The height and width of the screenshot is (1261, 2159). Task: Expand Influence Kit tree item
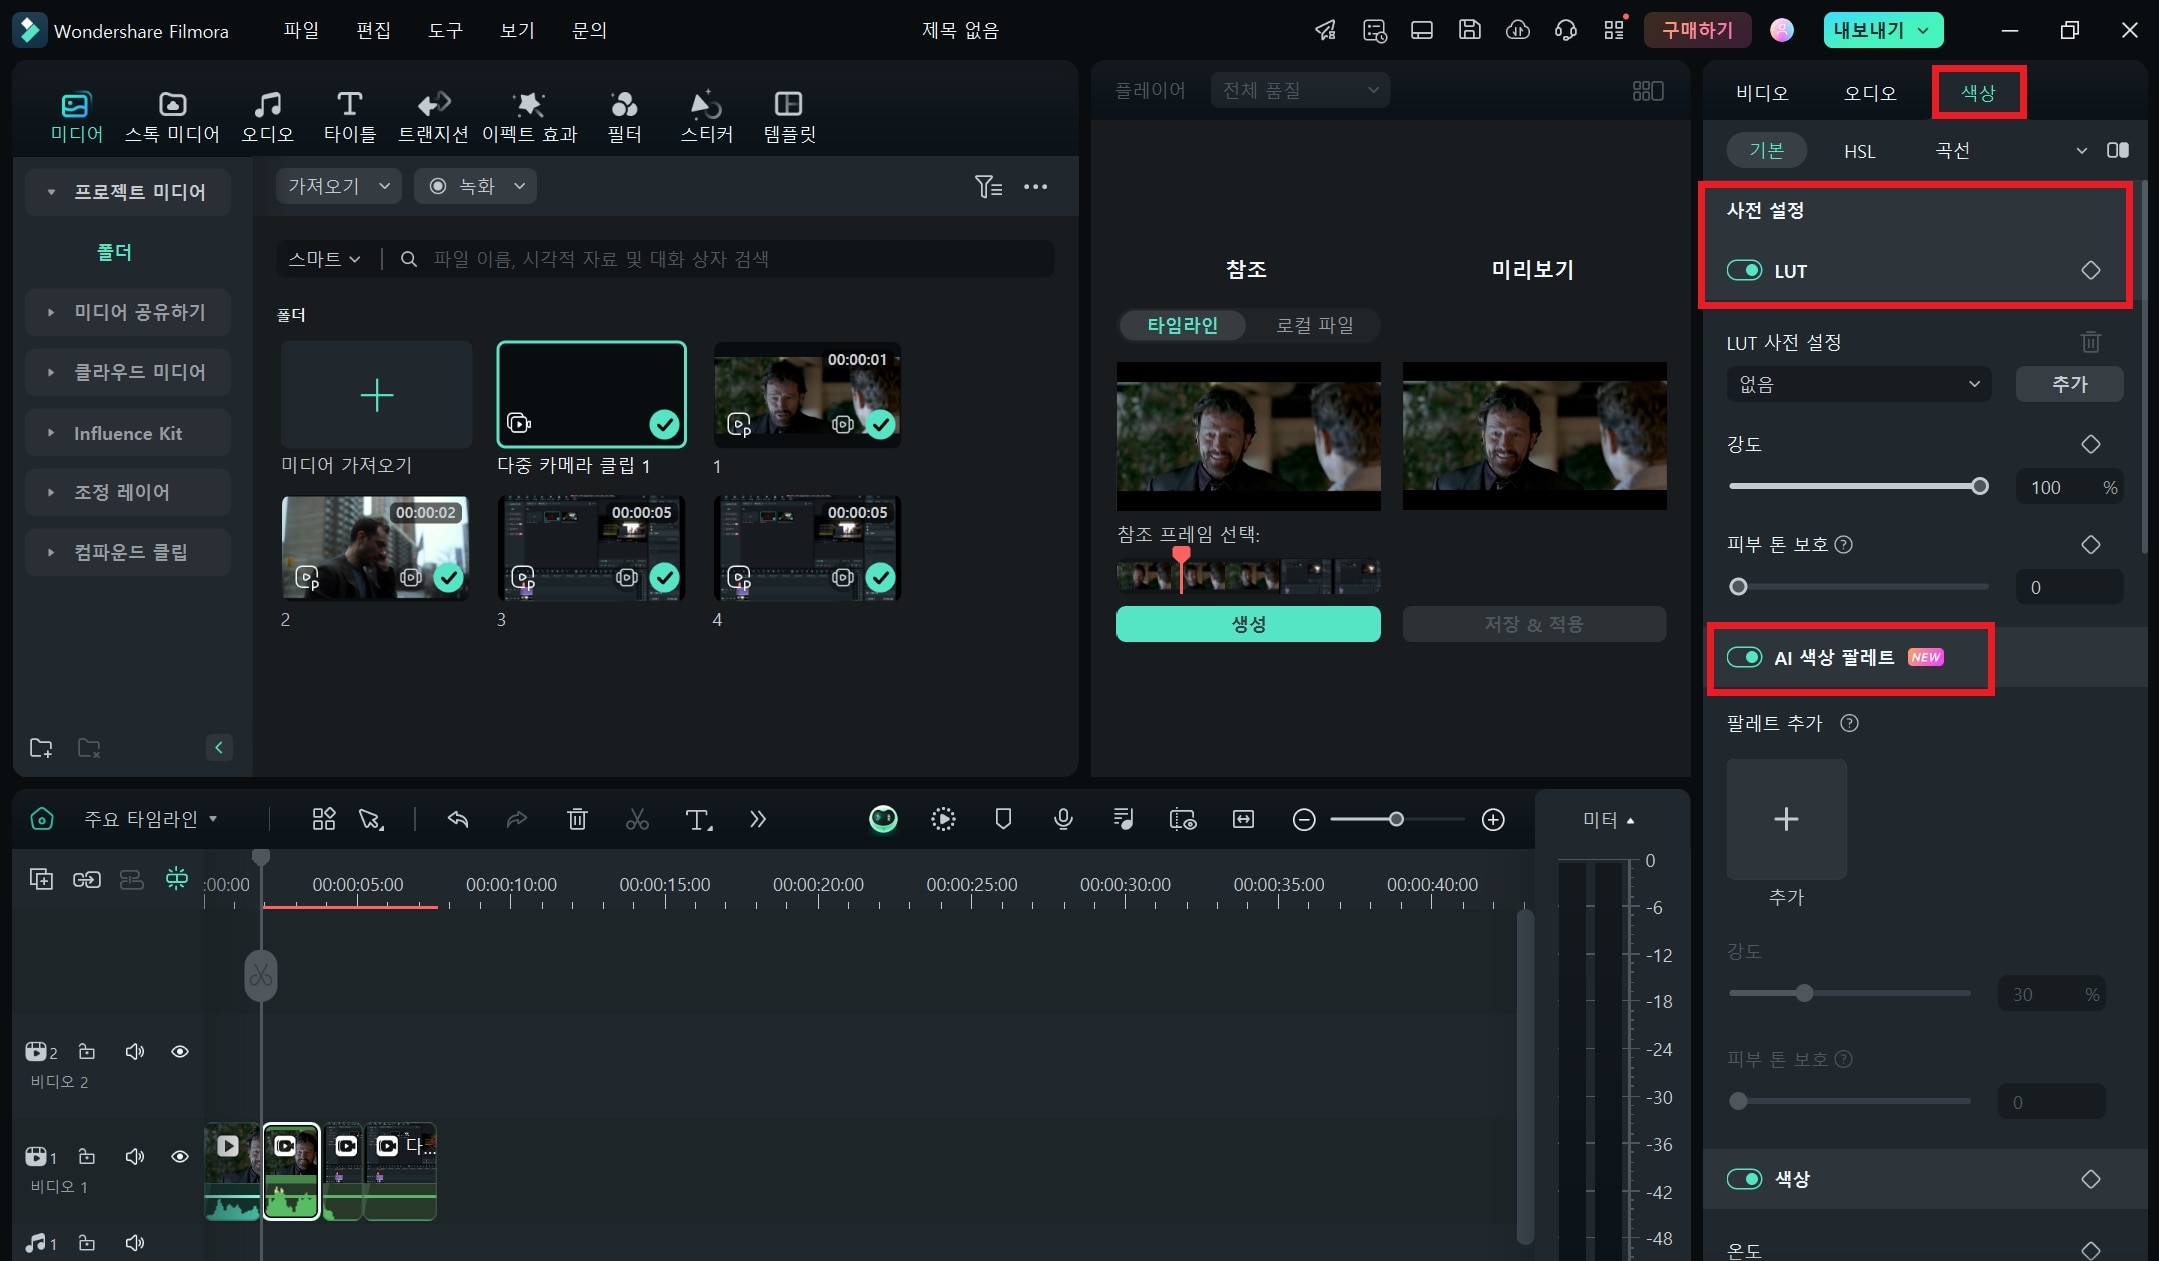click(x=128, y=433)
